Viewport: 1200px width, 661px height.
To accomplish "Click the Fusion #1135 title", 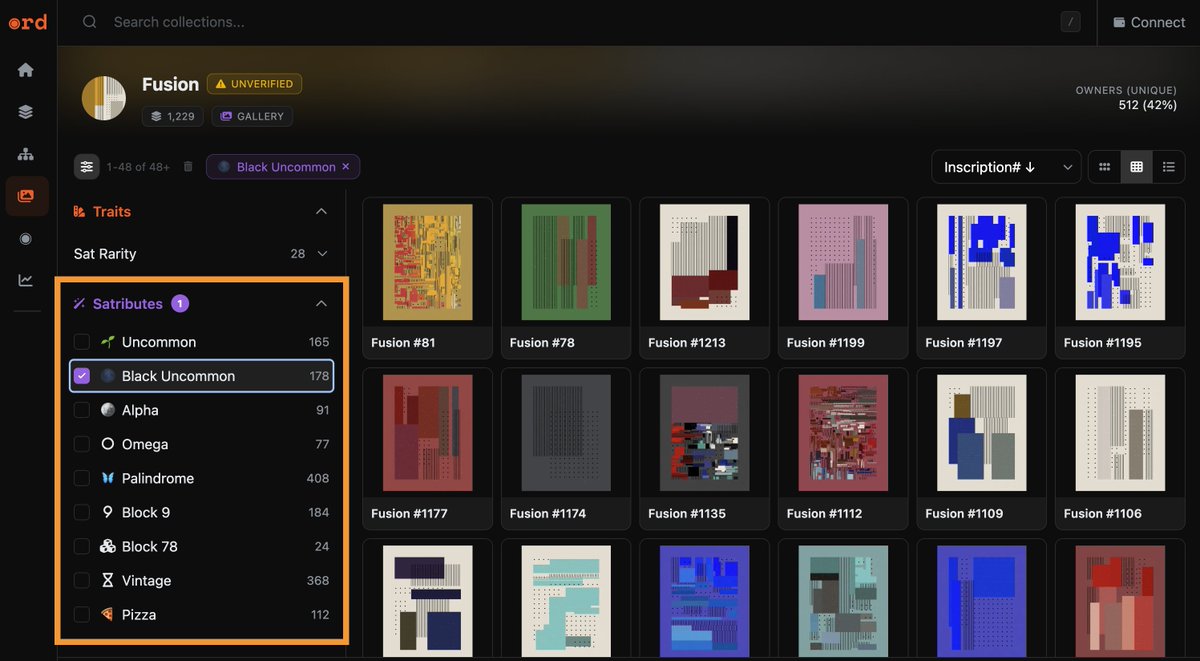I will pos(686,514).
